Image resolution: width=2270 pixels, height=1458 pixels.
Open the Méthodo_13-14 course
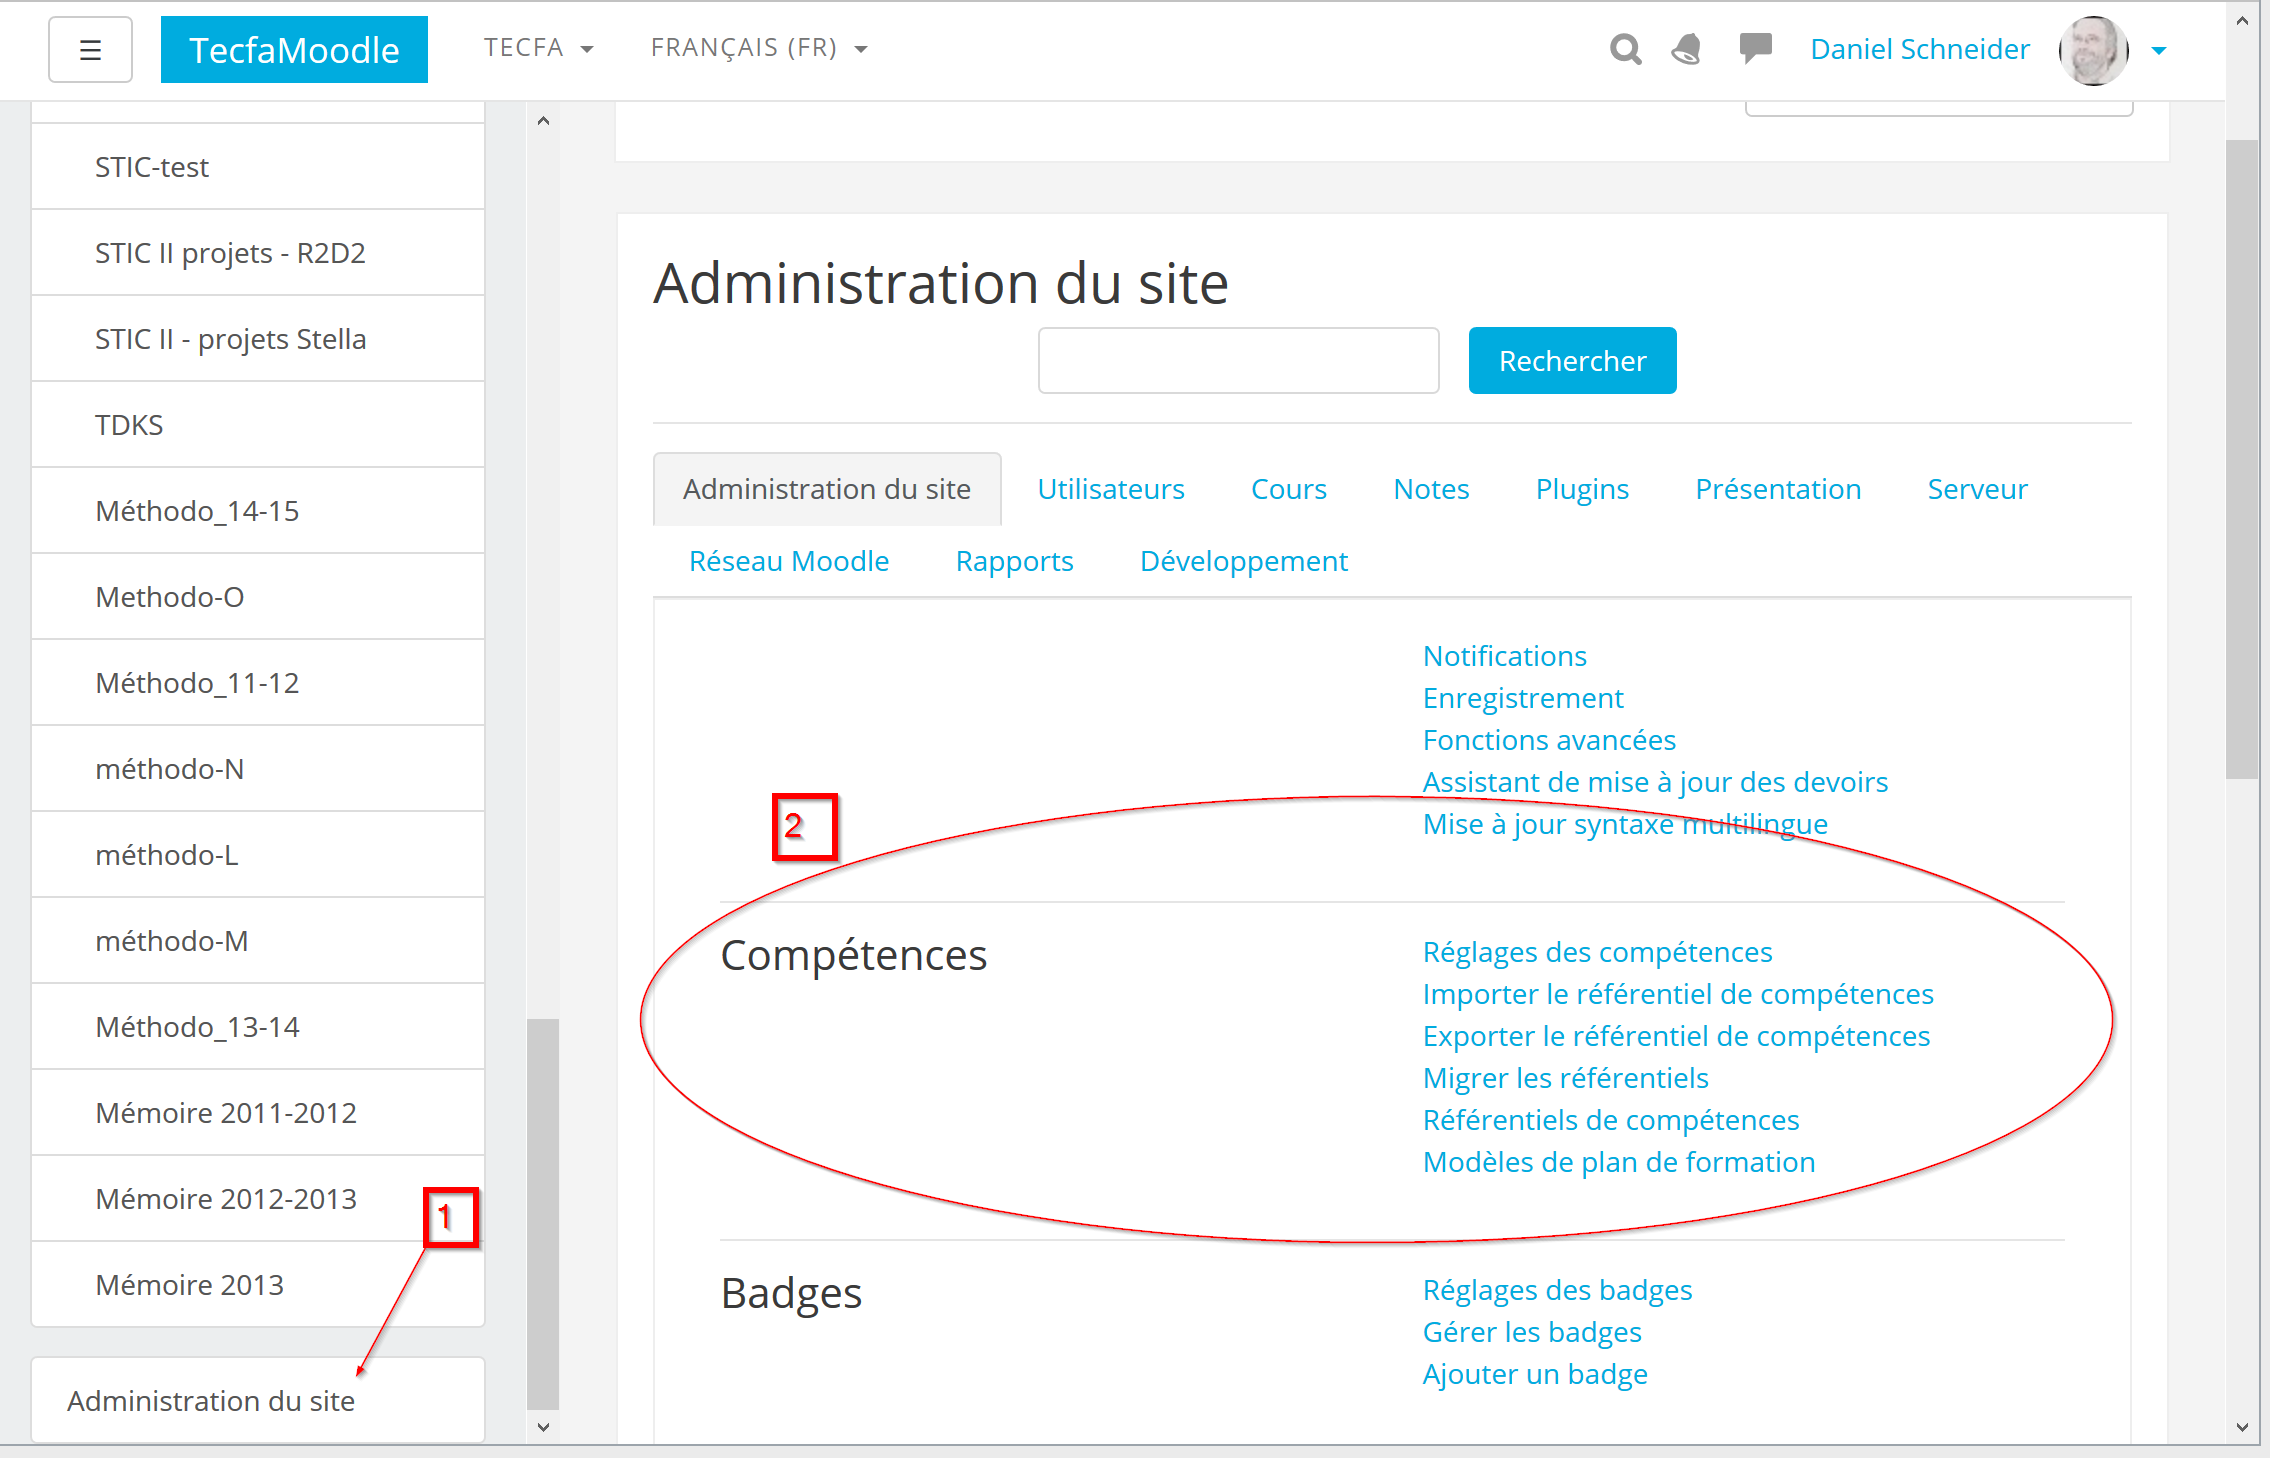pos(258,1027)
